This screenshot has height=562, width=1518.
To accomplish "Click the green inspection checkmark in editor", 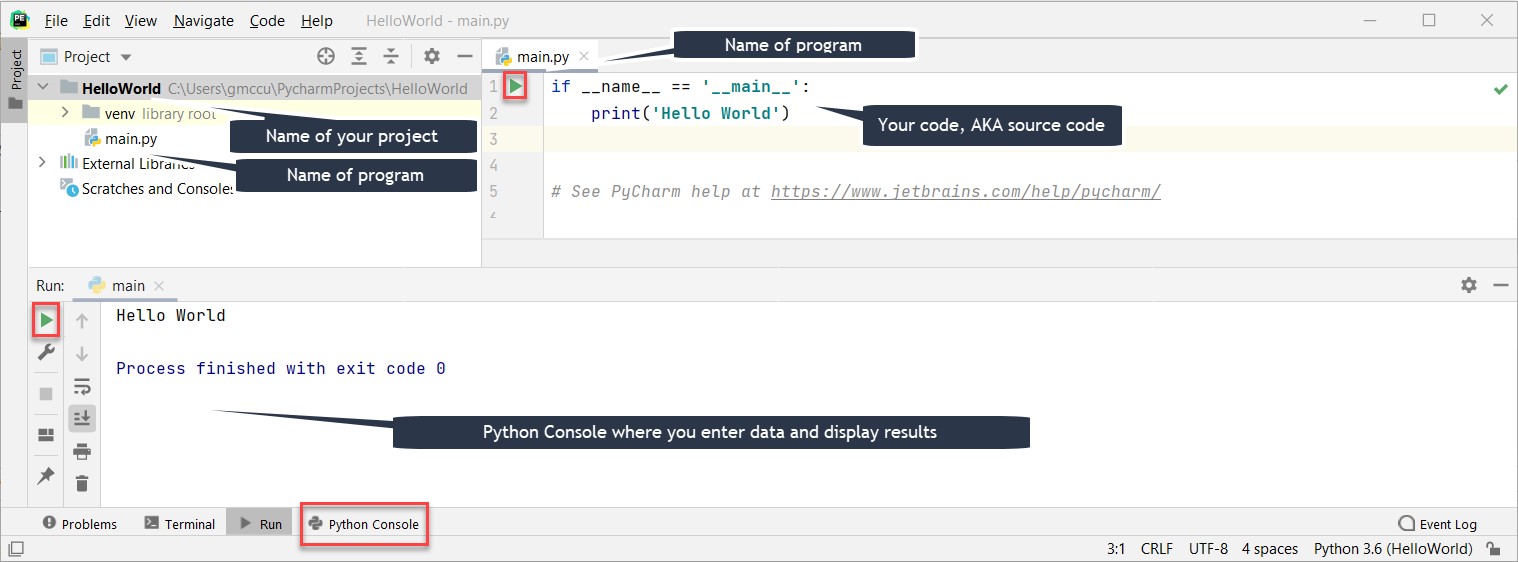I will (x=1500, y=89).
